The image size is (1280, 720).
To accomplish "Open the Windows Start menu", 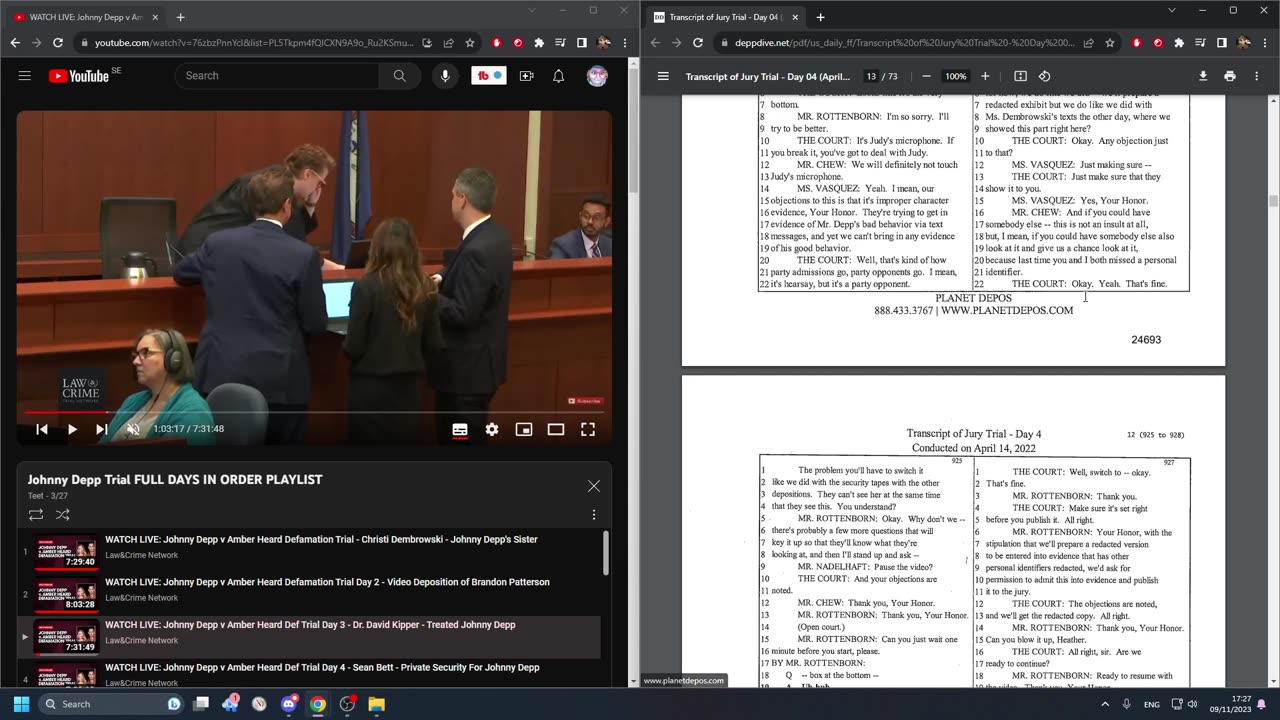I will (x=21, y=704).
